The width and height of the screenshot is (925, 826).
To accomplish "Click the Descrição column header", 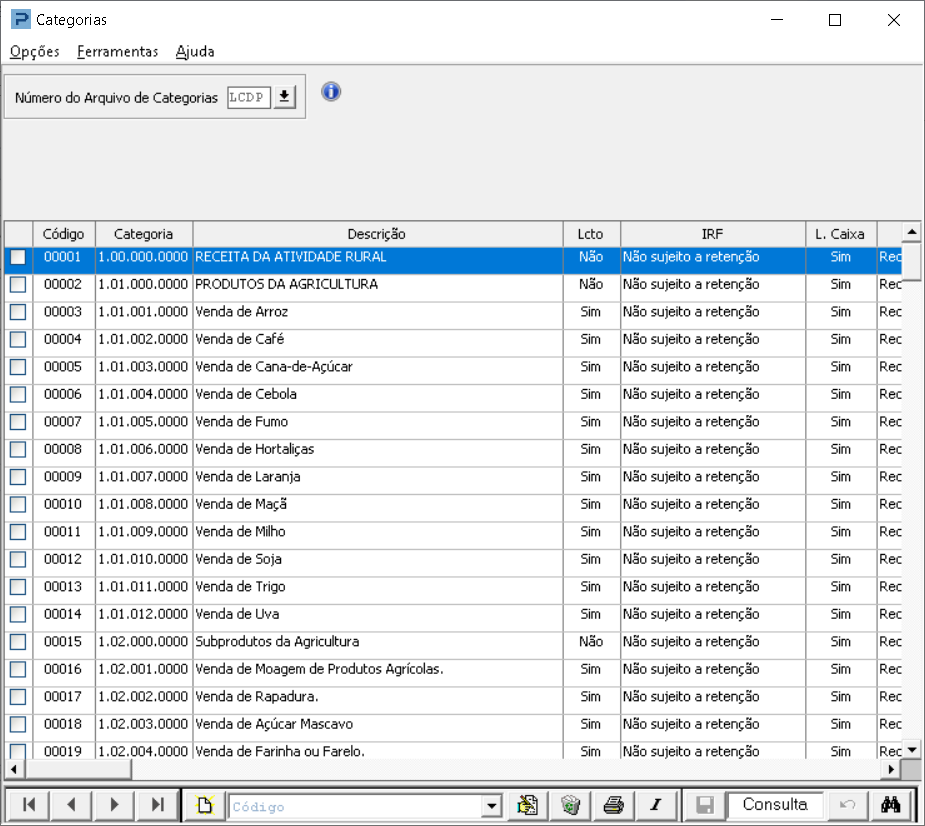I will (378, 234).
